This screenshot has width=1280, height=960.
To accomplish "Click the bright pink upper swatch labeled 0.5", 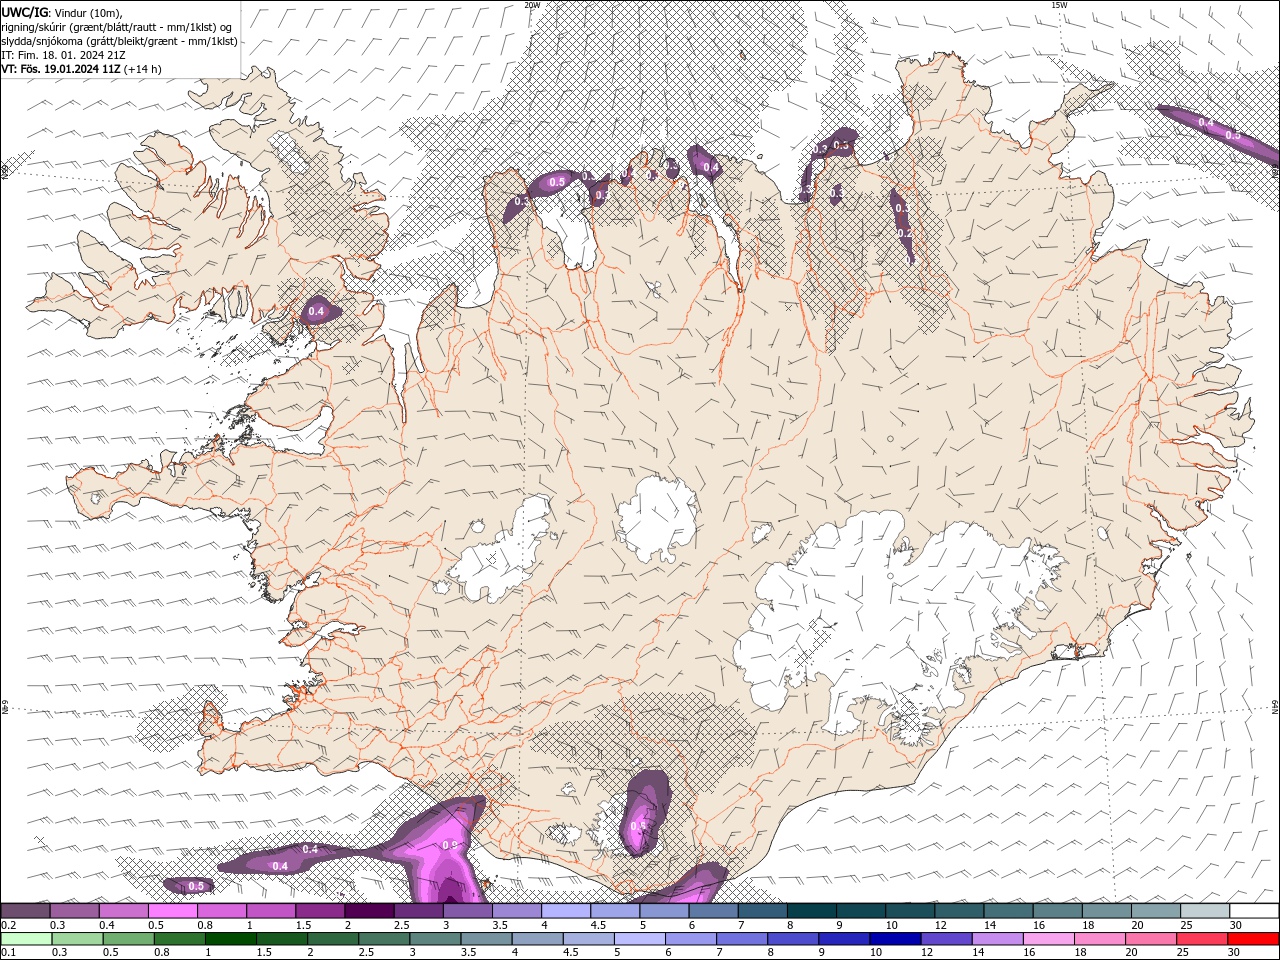I will 172,911.
